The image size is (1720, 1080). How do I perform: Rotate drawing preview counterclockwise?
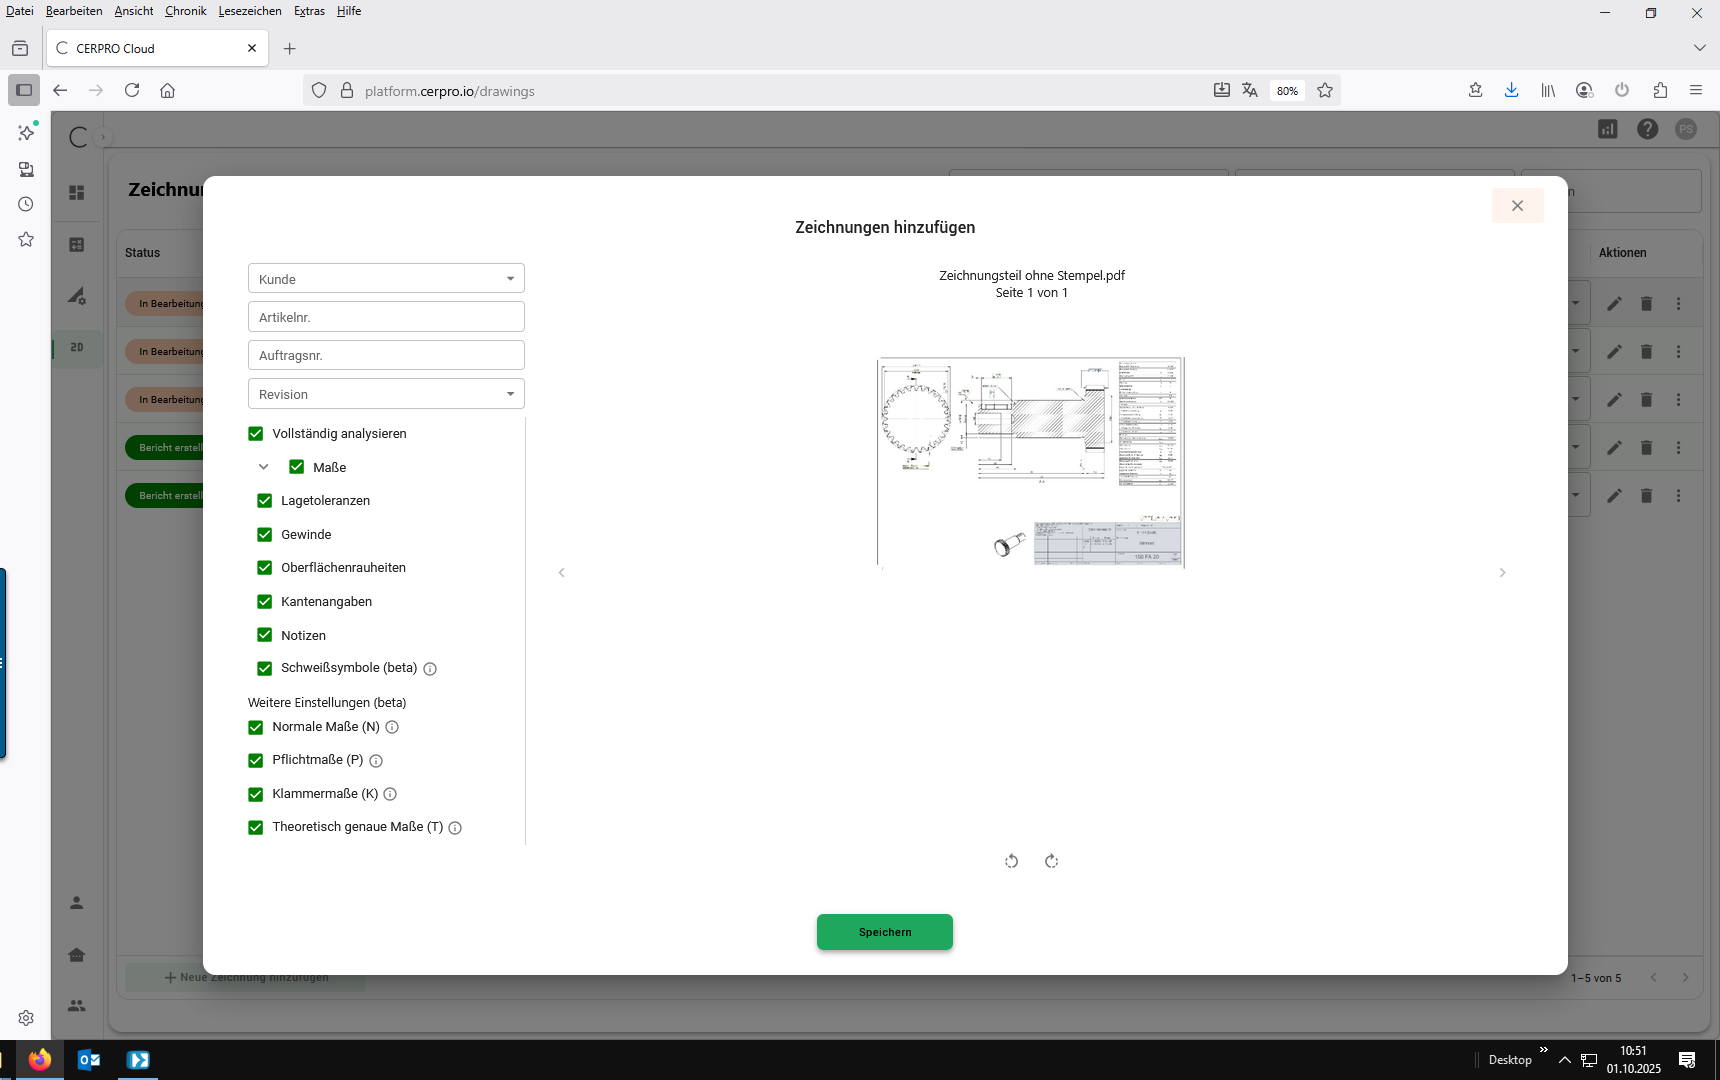(1011, 861)
